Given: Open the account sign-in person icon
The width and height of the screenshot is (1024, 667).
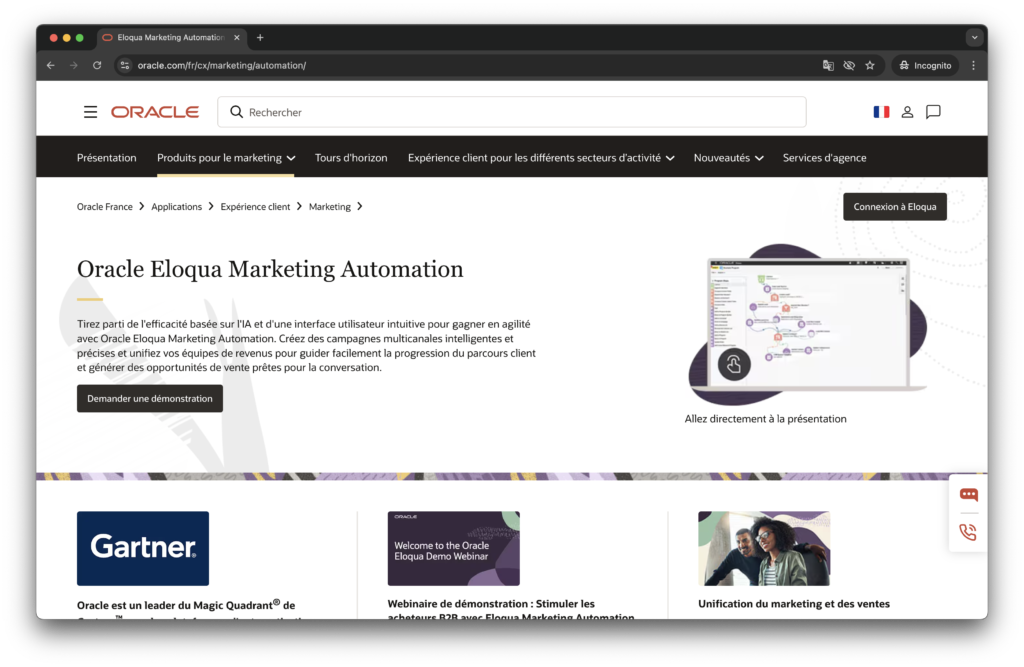Looking at the screenshot, I should tap(907, 112).
